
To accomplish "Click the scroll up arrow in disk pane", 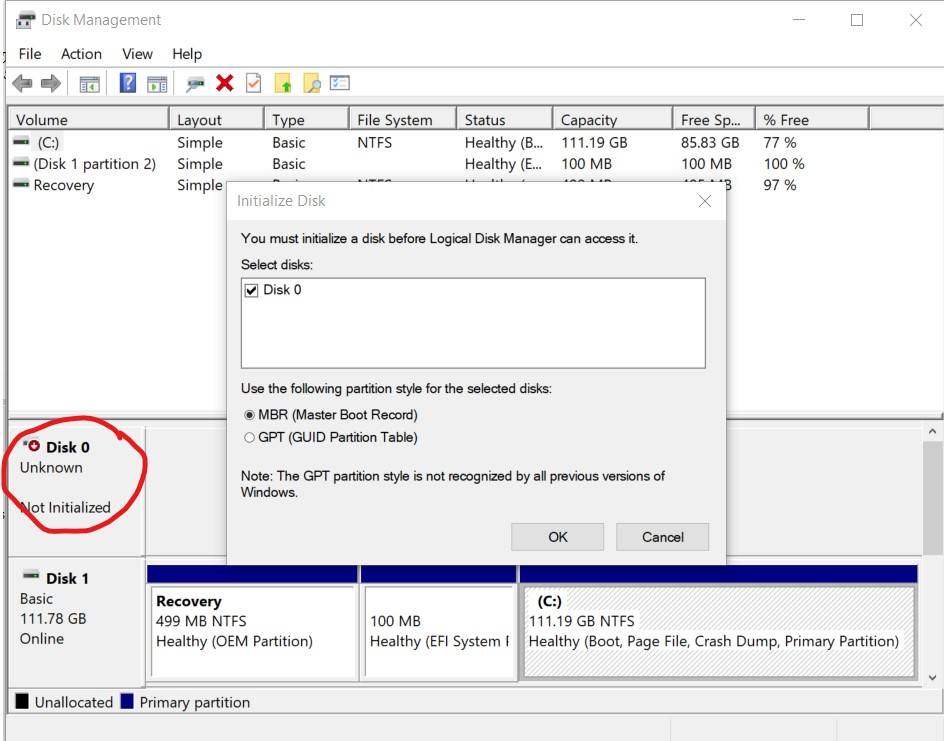I will pyautogui.click(x=932, y=432).
